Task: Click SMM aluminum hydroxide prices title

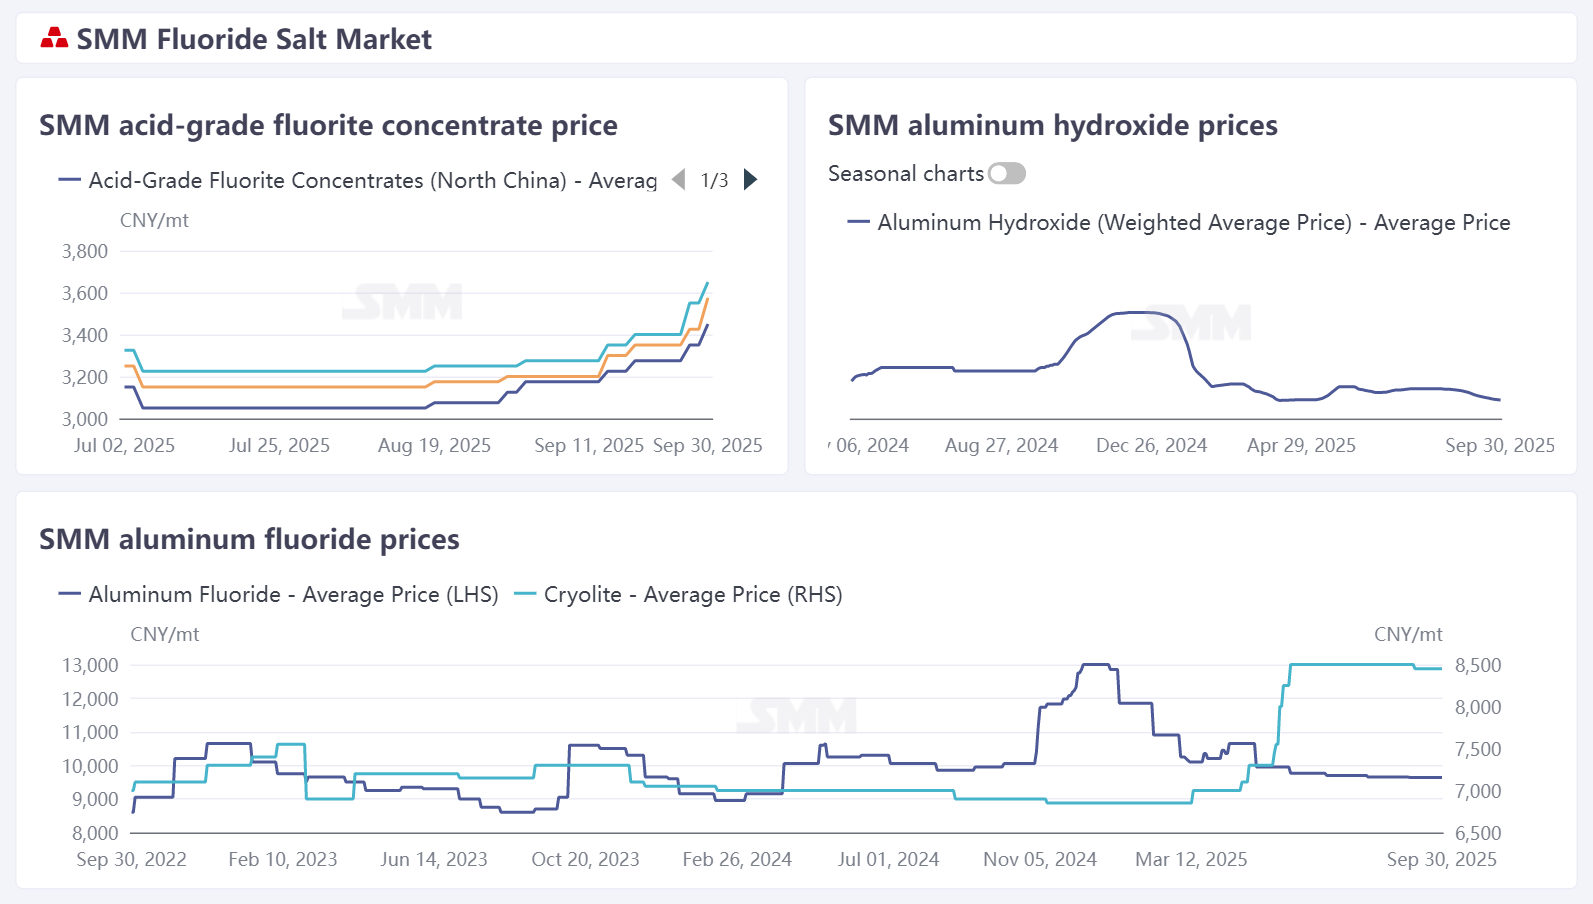Action: point(1053,125)
